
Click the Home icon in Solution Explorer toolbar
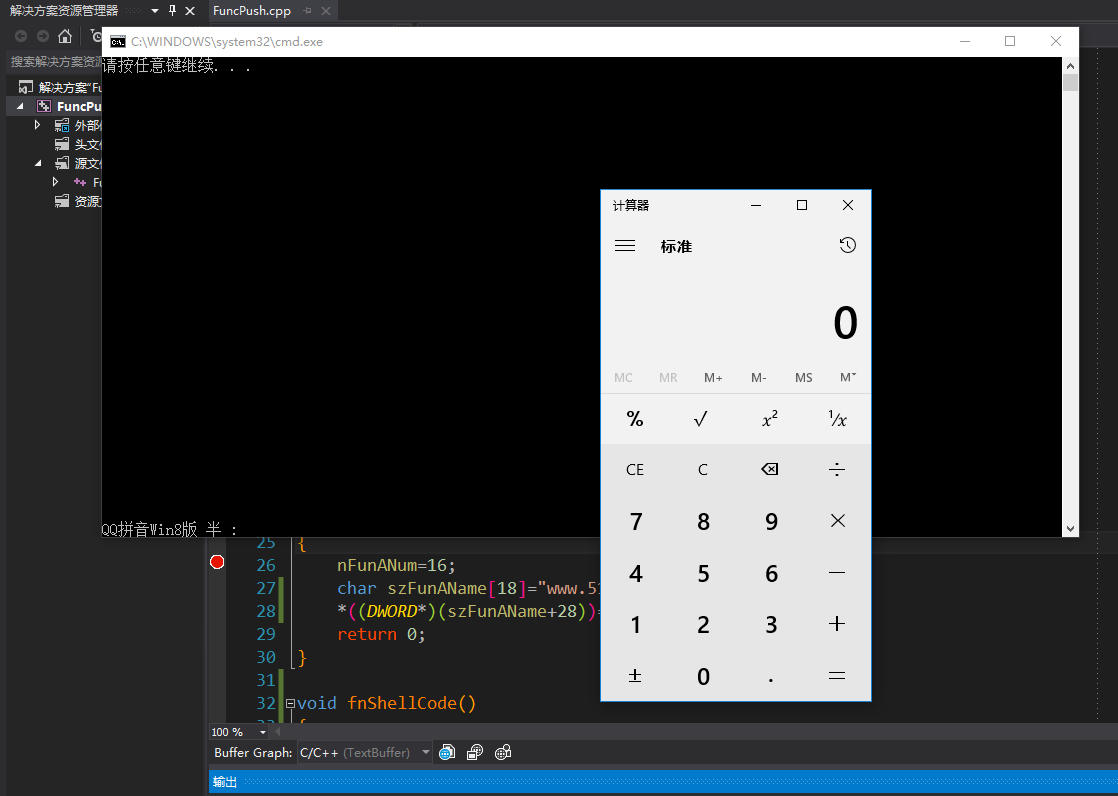tap(65, 36)
